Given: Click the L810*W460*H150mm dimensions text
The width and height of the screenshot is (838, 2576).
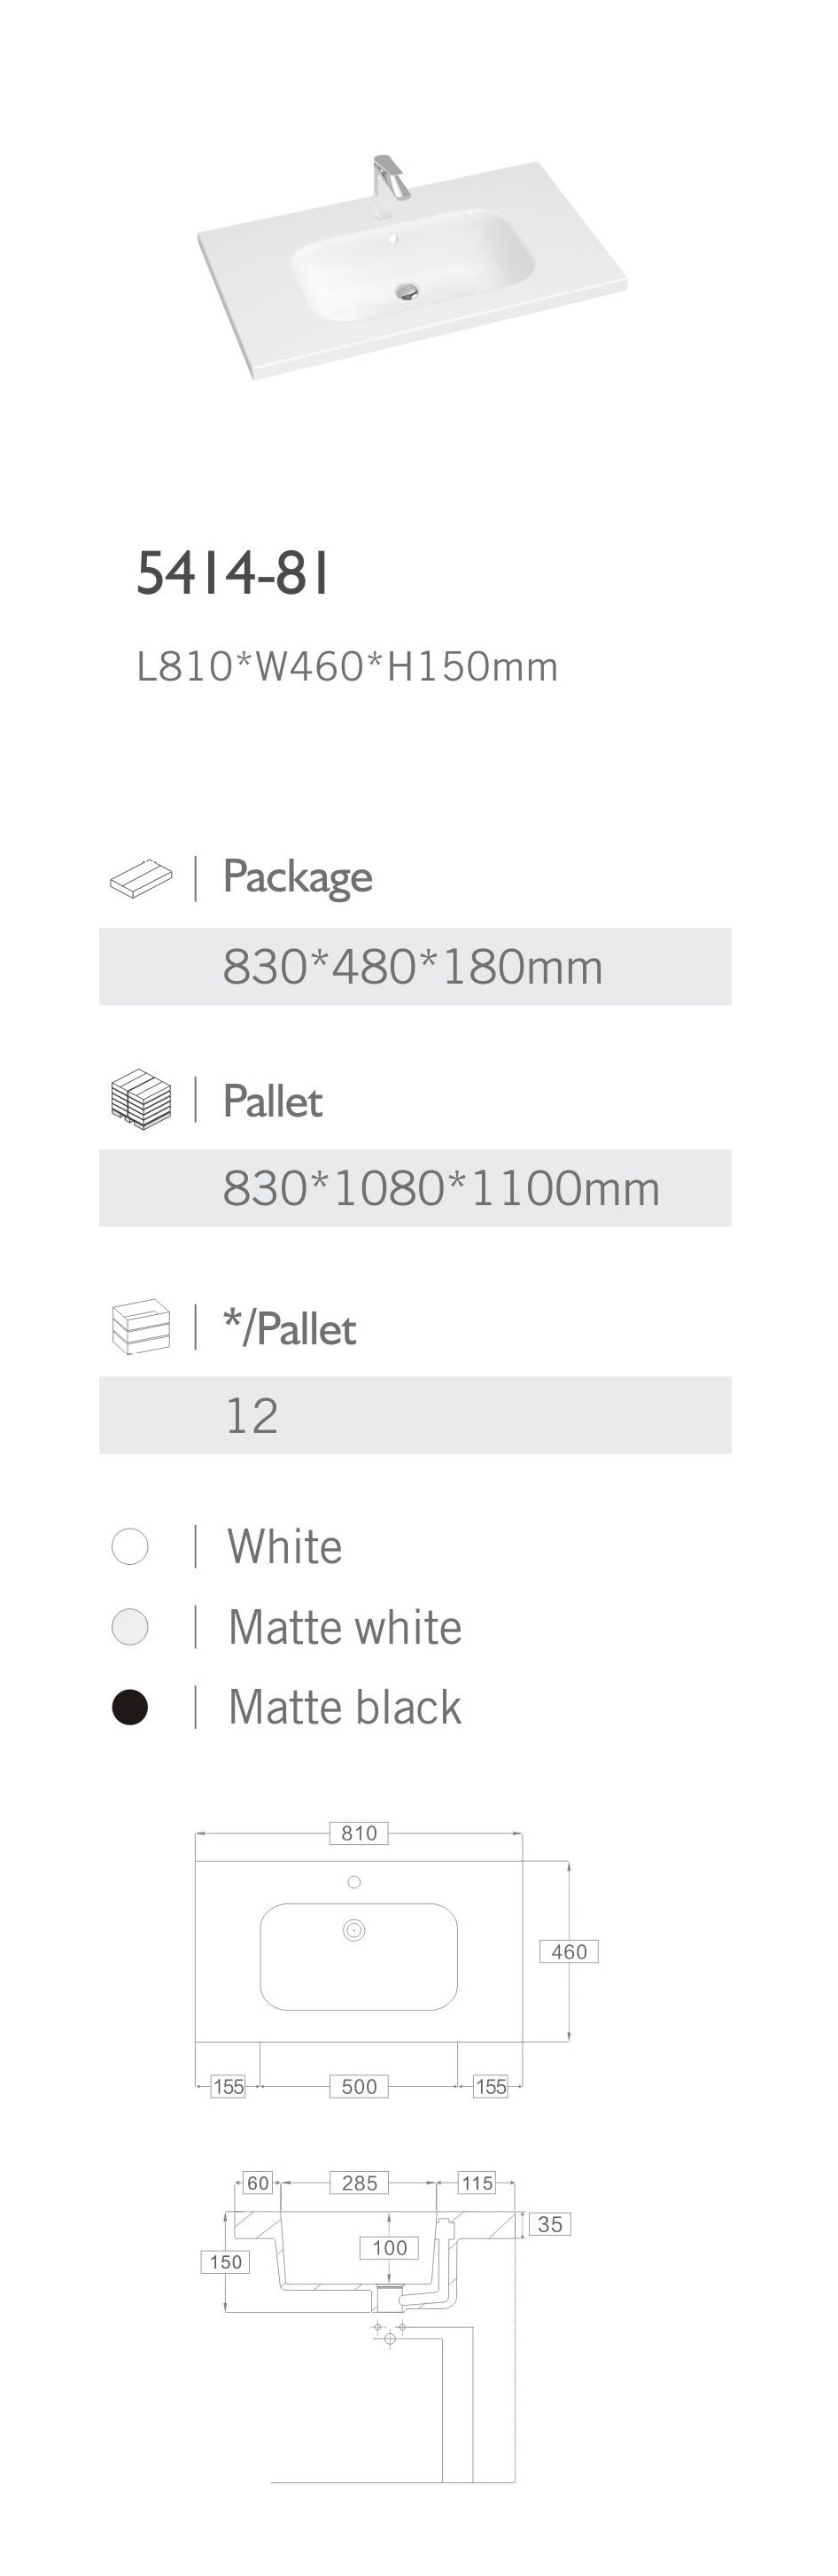Looking at the screenshot, I should [x=347, y=667].
